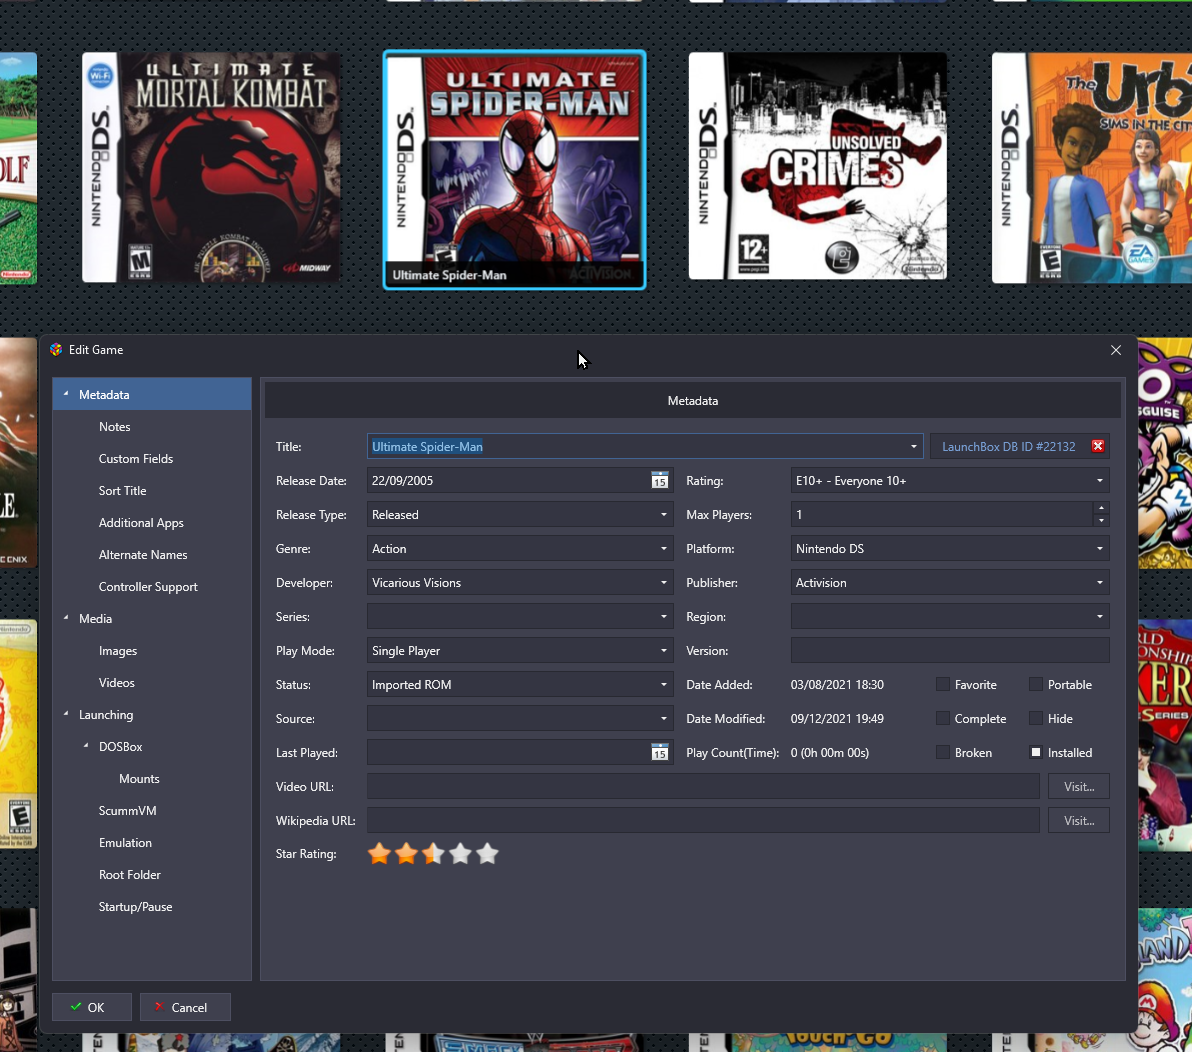Open the Source dropdown
This screenshot has width=1192, height=1052.
(x=664, y=718)
